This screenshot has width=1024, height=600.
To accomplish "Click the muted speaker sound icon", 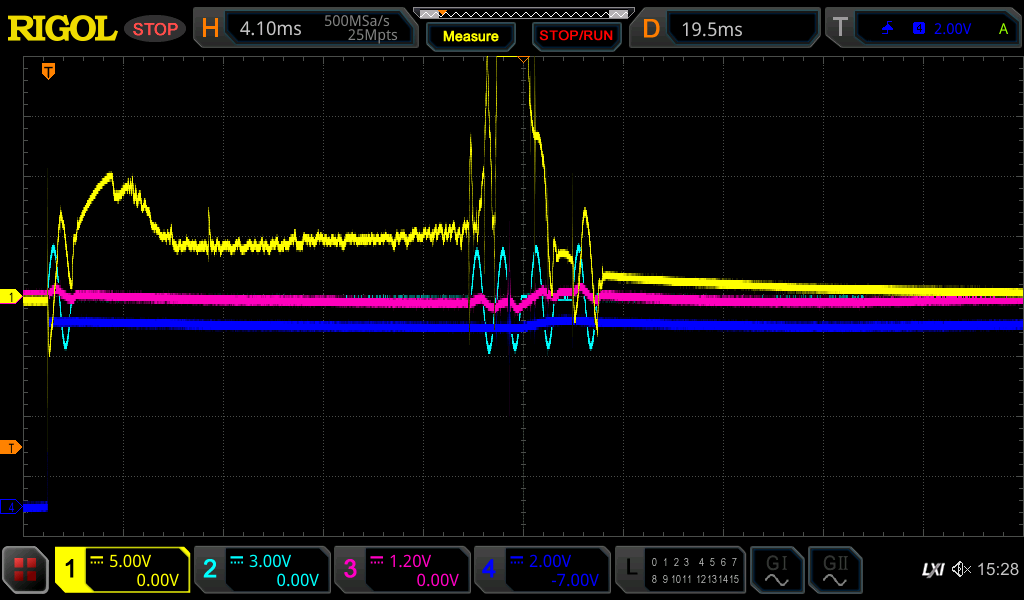I will [961, 569].
